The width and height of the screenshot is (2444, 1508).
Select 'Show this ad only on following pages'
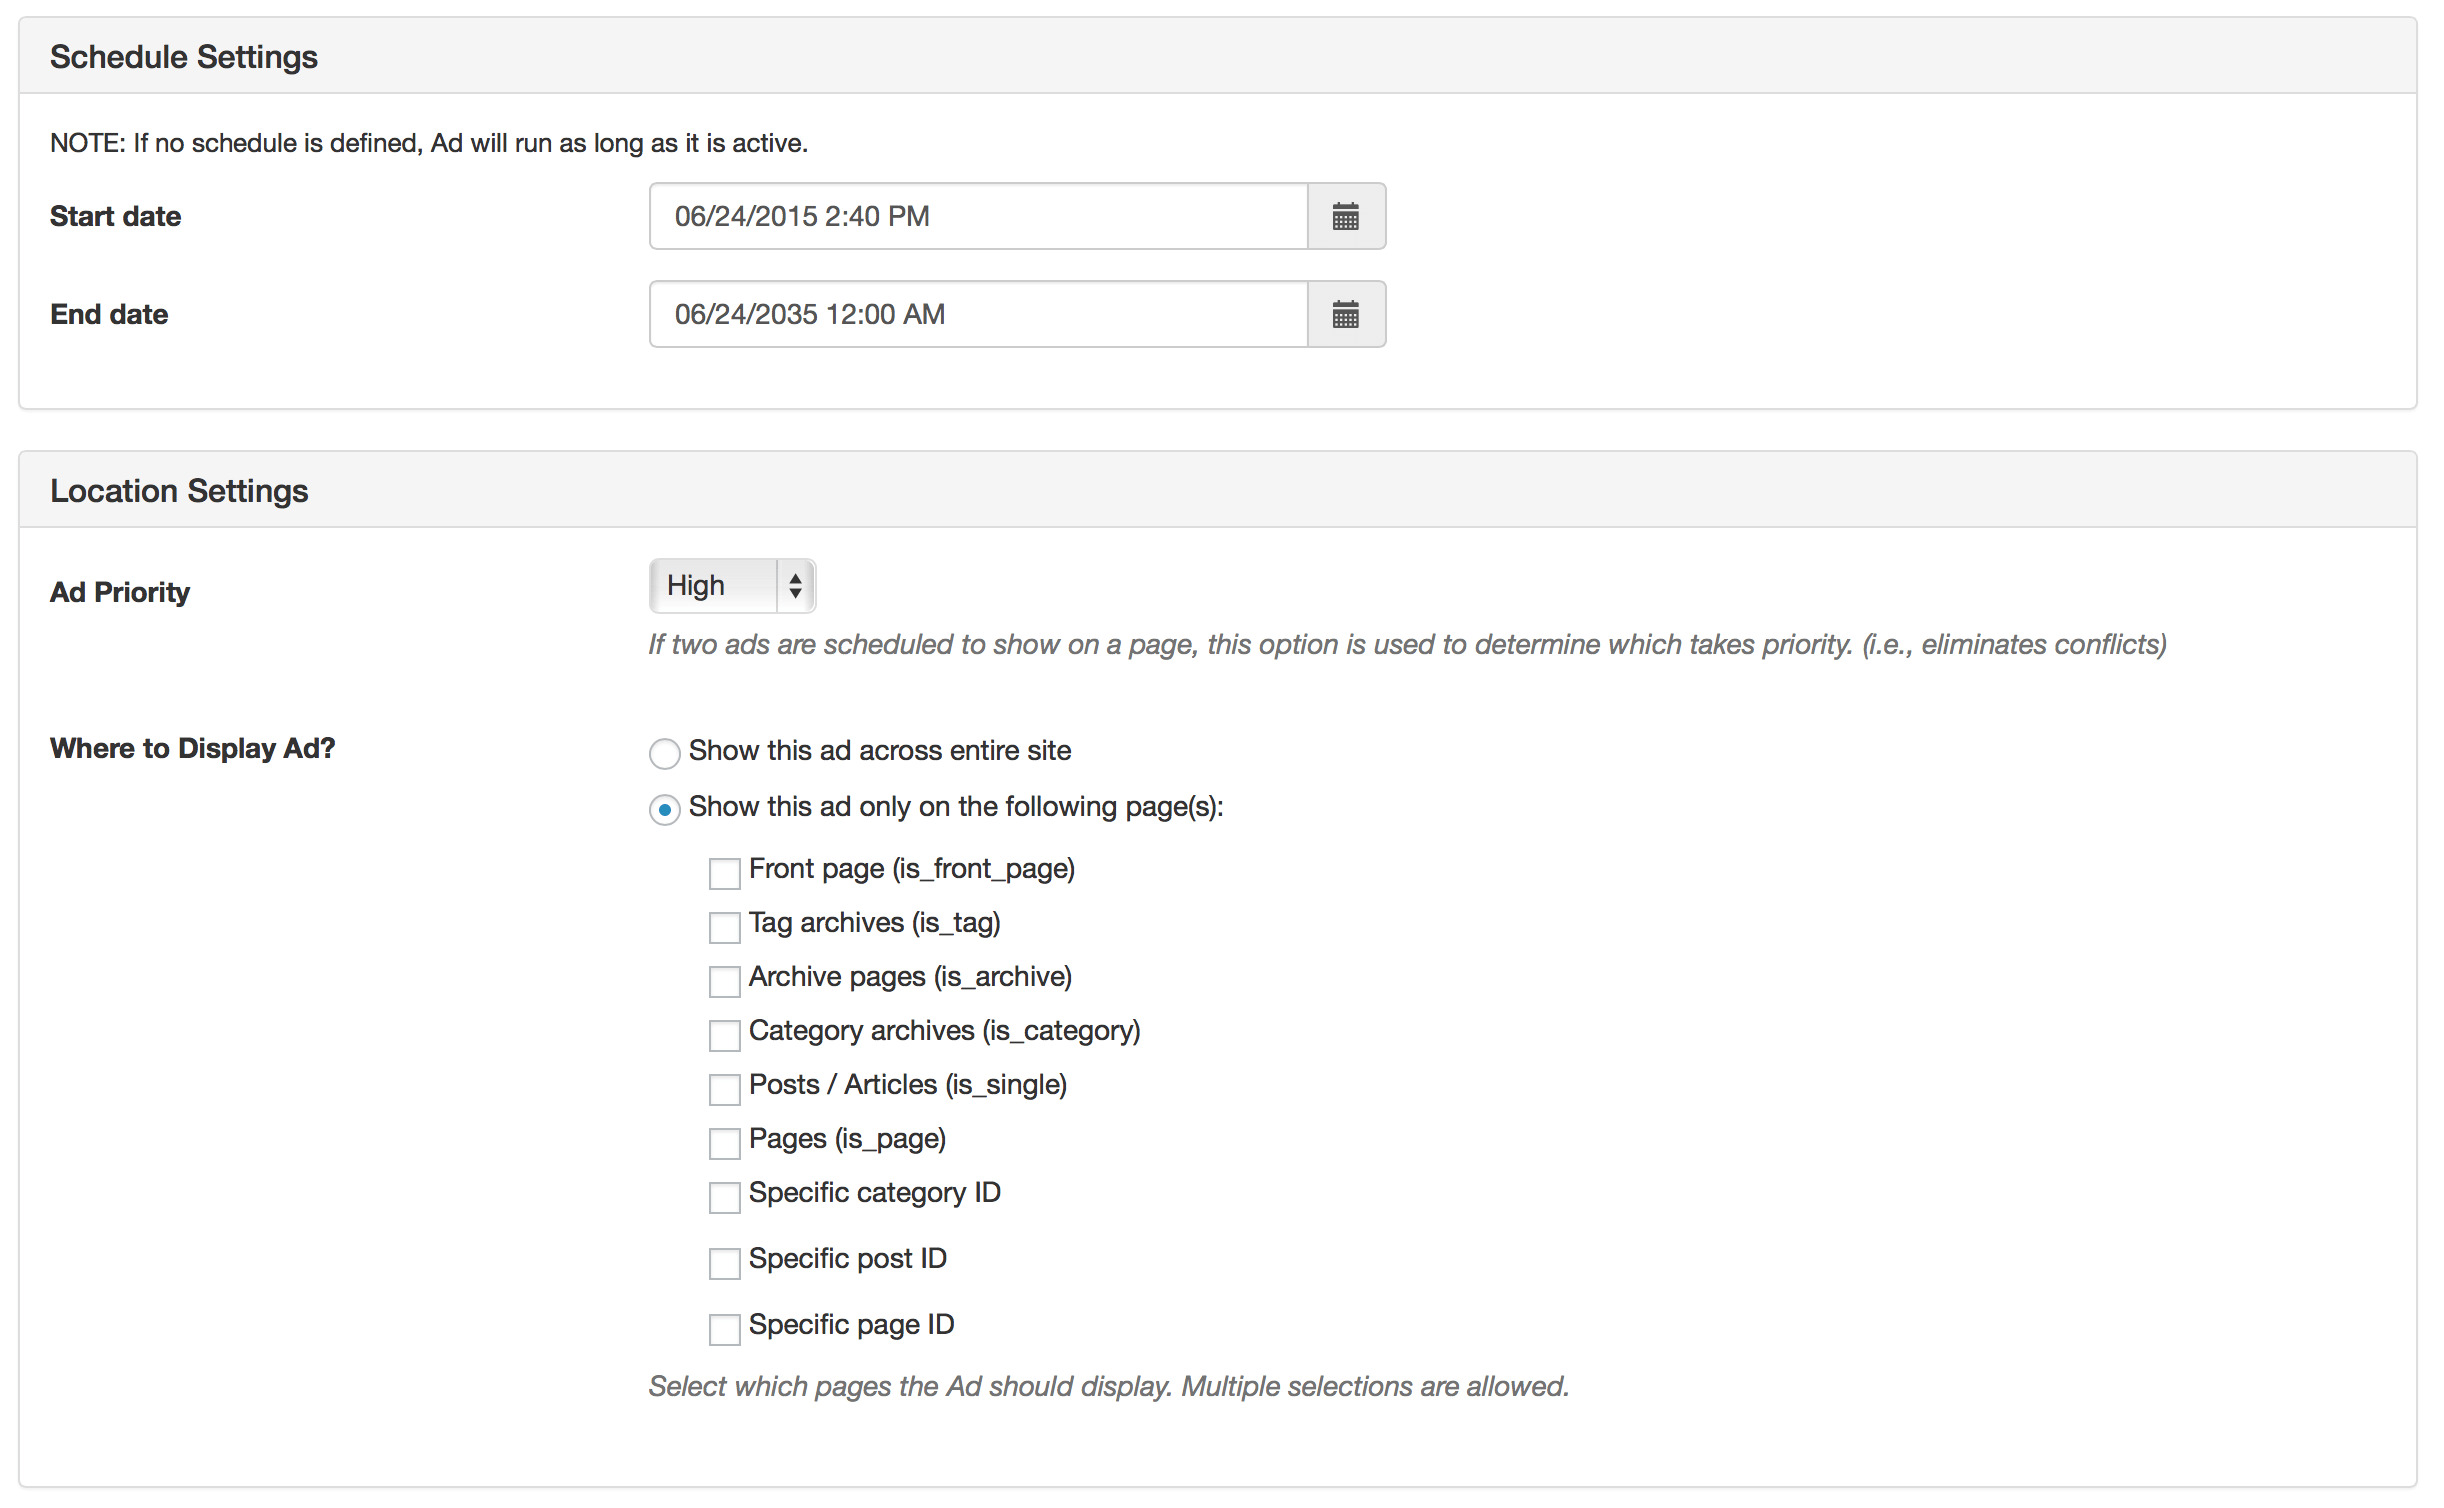(x=665, y=809)
